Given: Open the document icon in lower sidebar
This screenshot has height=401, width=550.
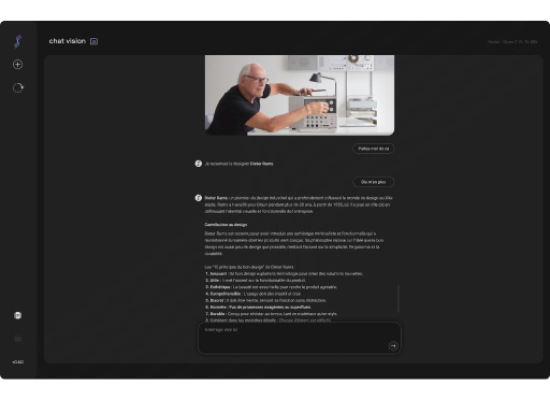Looking at the screenshot, I should click(x=18, y=315).
